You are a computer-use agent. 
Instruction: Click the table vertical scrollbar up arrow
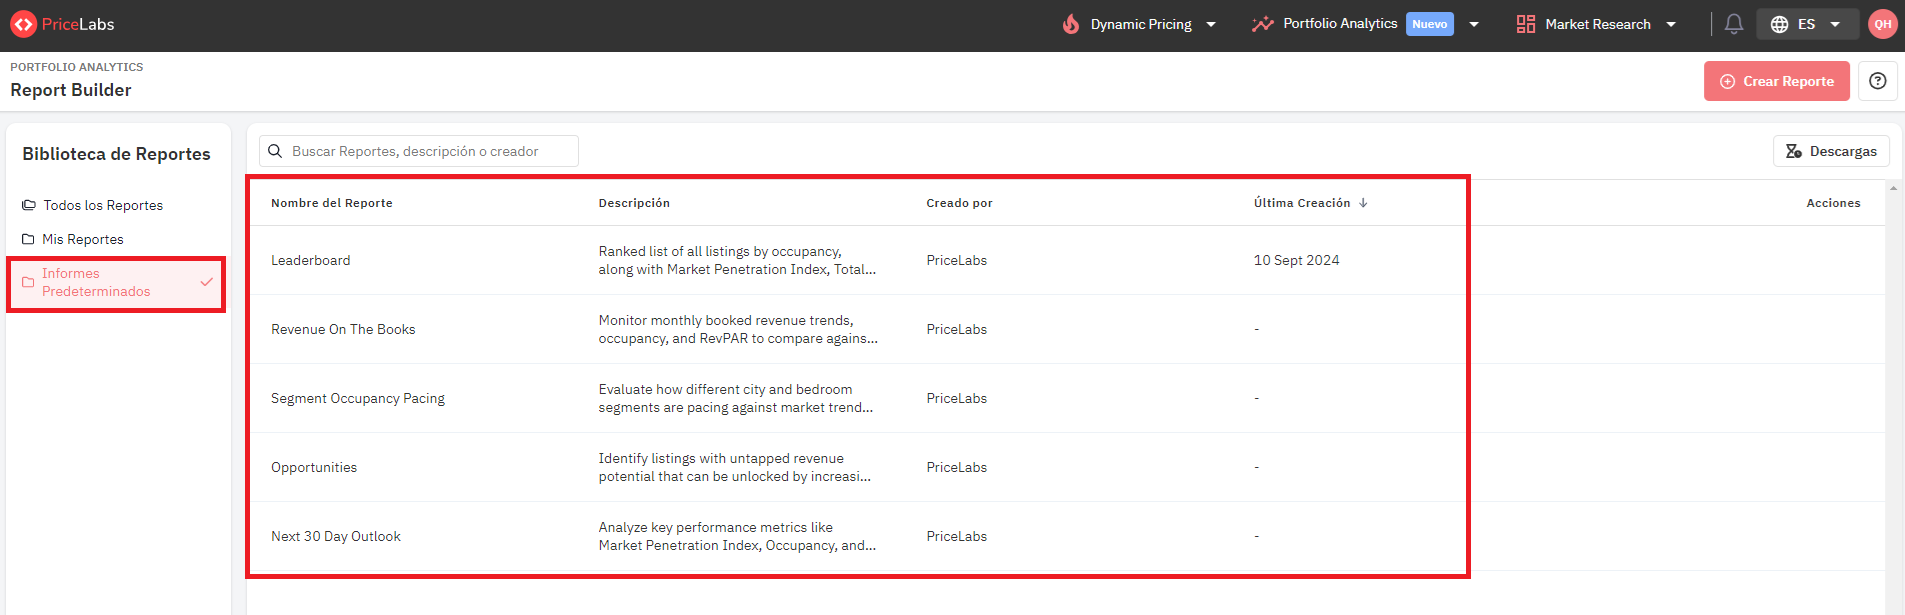(1893, 188)
